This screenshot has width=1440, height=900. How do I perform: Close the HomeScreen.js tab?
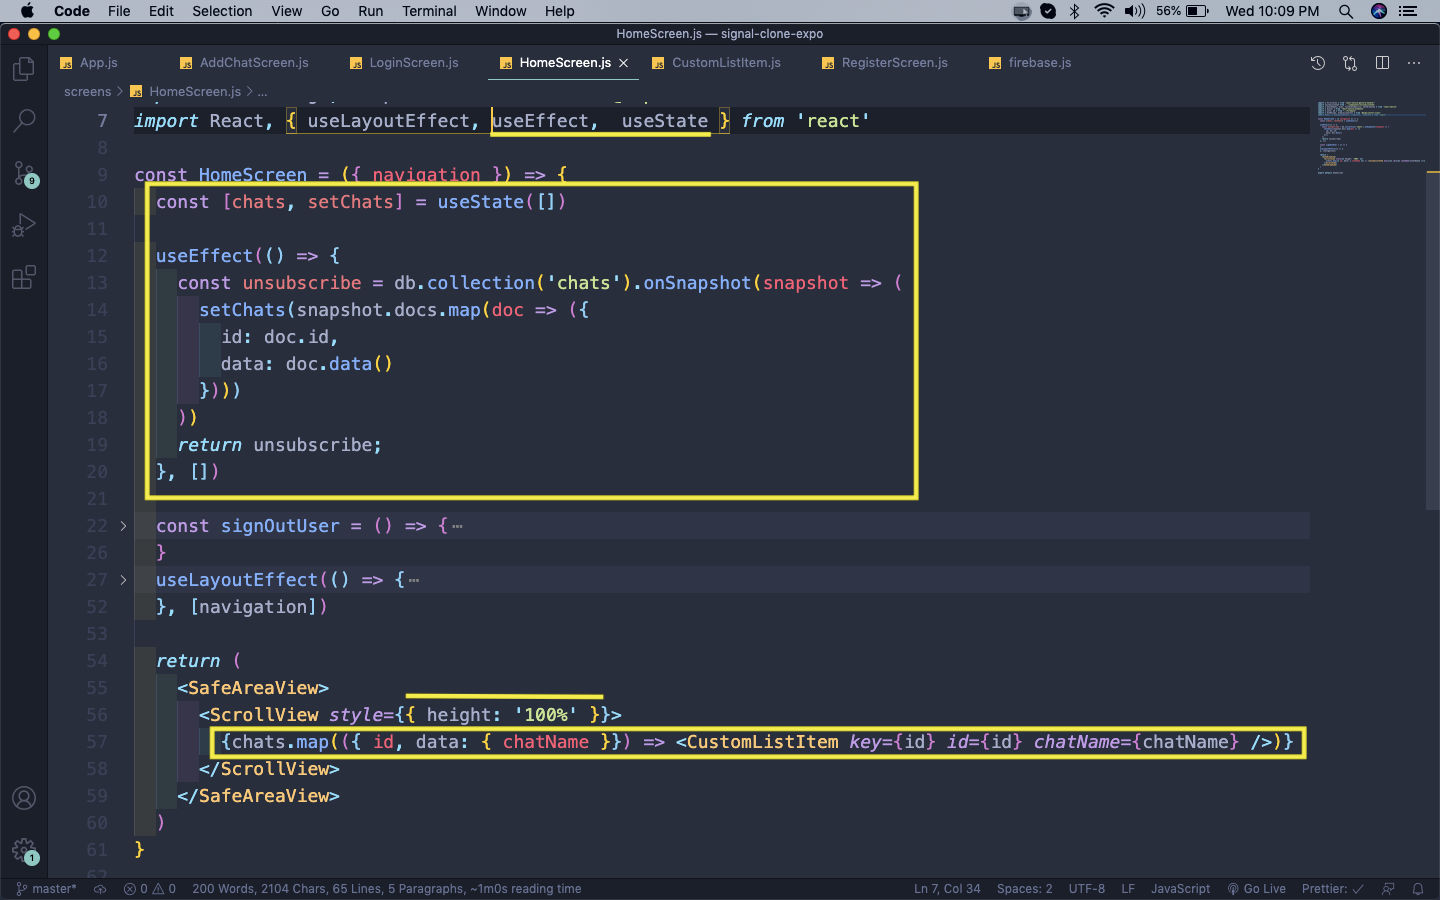(624, 63)
